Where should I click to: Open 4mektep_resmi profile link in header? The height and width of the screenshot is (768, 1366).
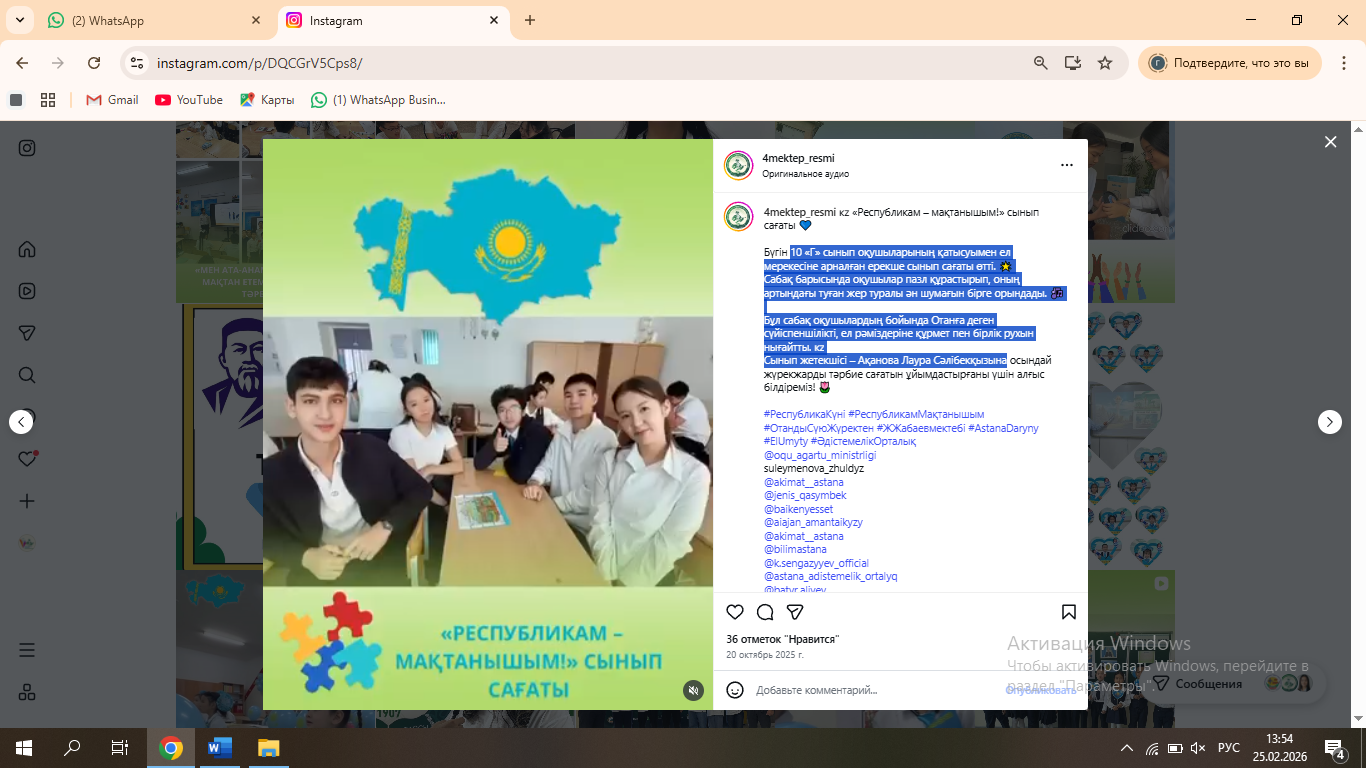pyautogui.click(x=798, y=158)
